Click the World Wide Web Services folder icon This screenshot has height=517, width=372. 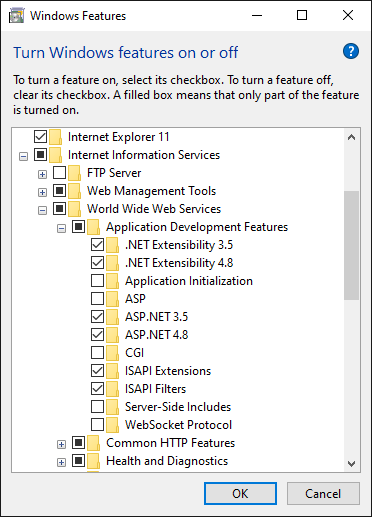pyautogui.click(x=74, y=209)
